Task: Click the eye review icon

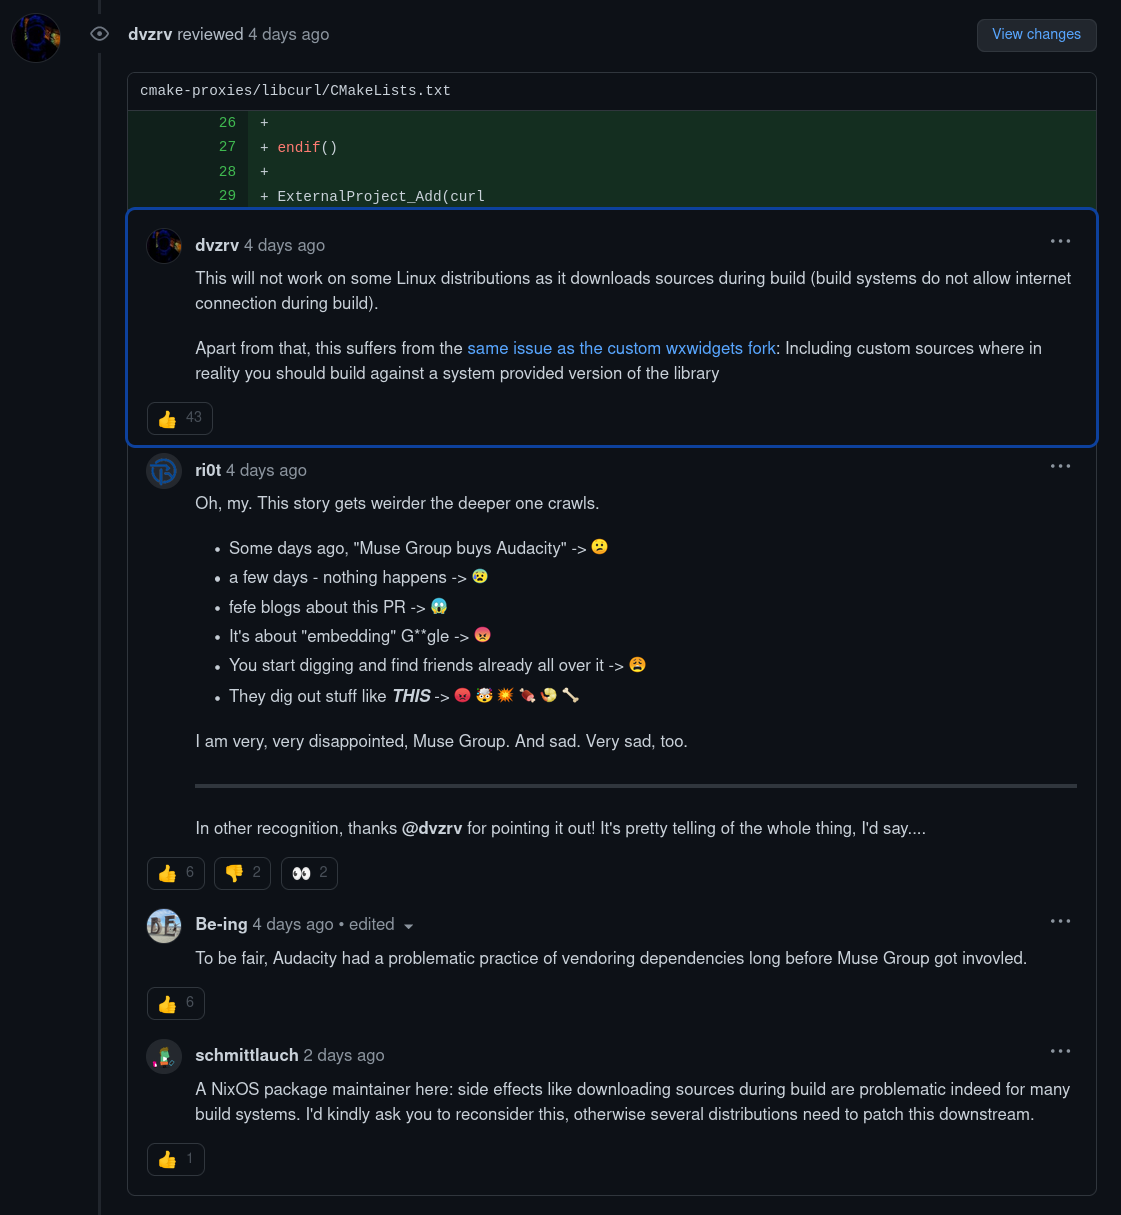Action: tap(99, 34)
